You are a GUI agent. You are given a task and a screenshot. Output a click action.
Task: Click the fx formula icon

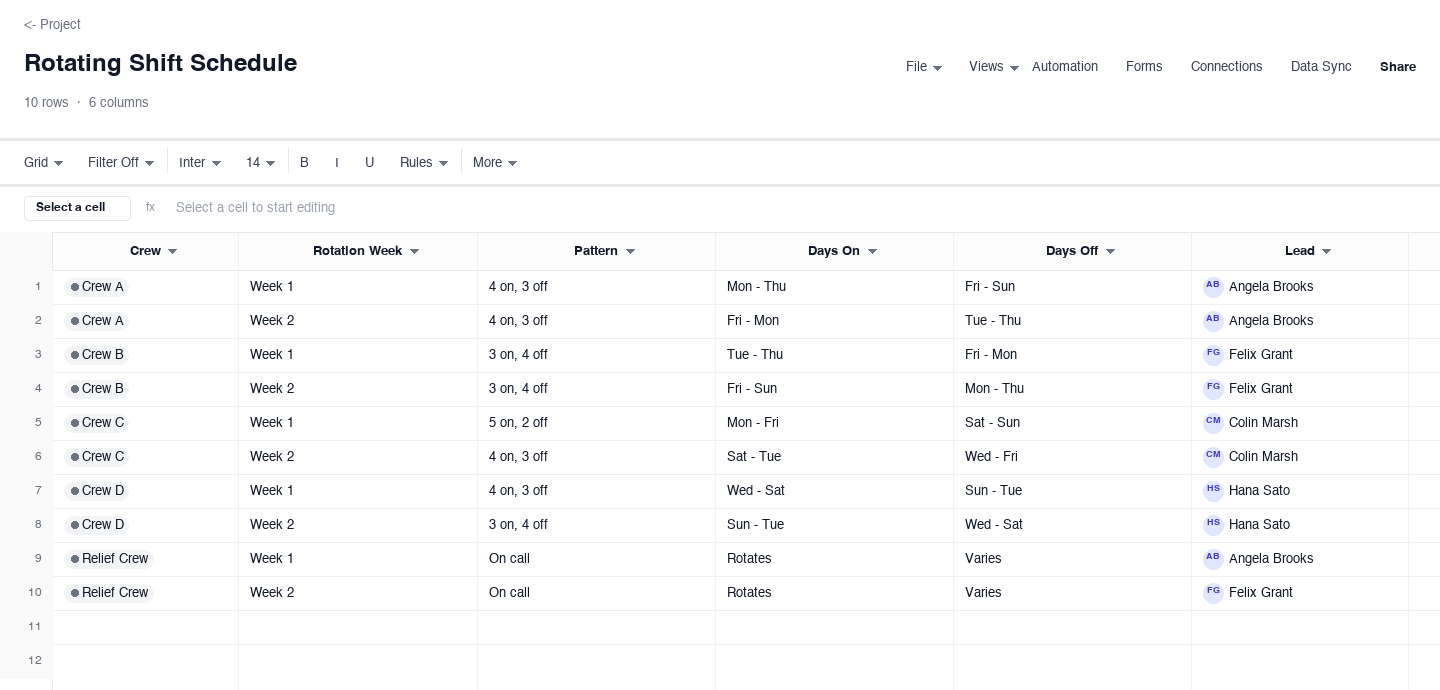click(x=150, y=207)
